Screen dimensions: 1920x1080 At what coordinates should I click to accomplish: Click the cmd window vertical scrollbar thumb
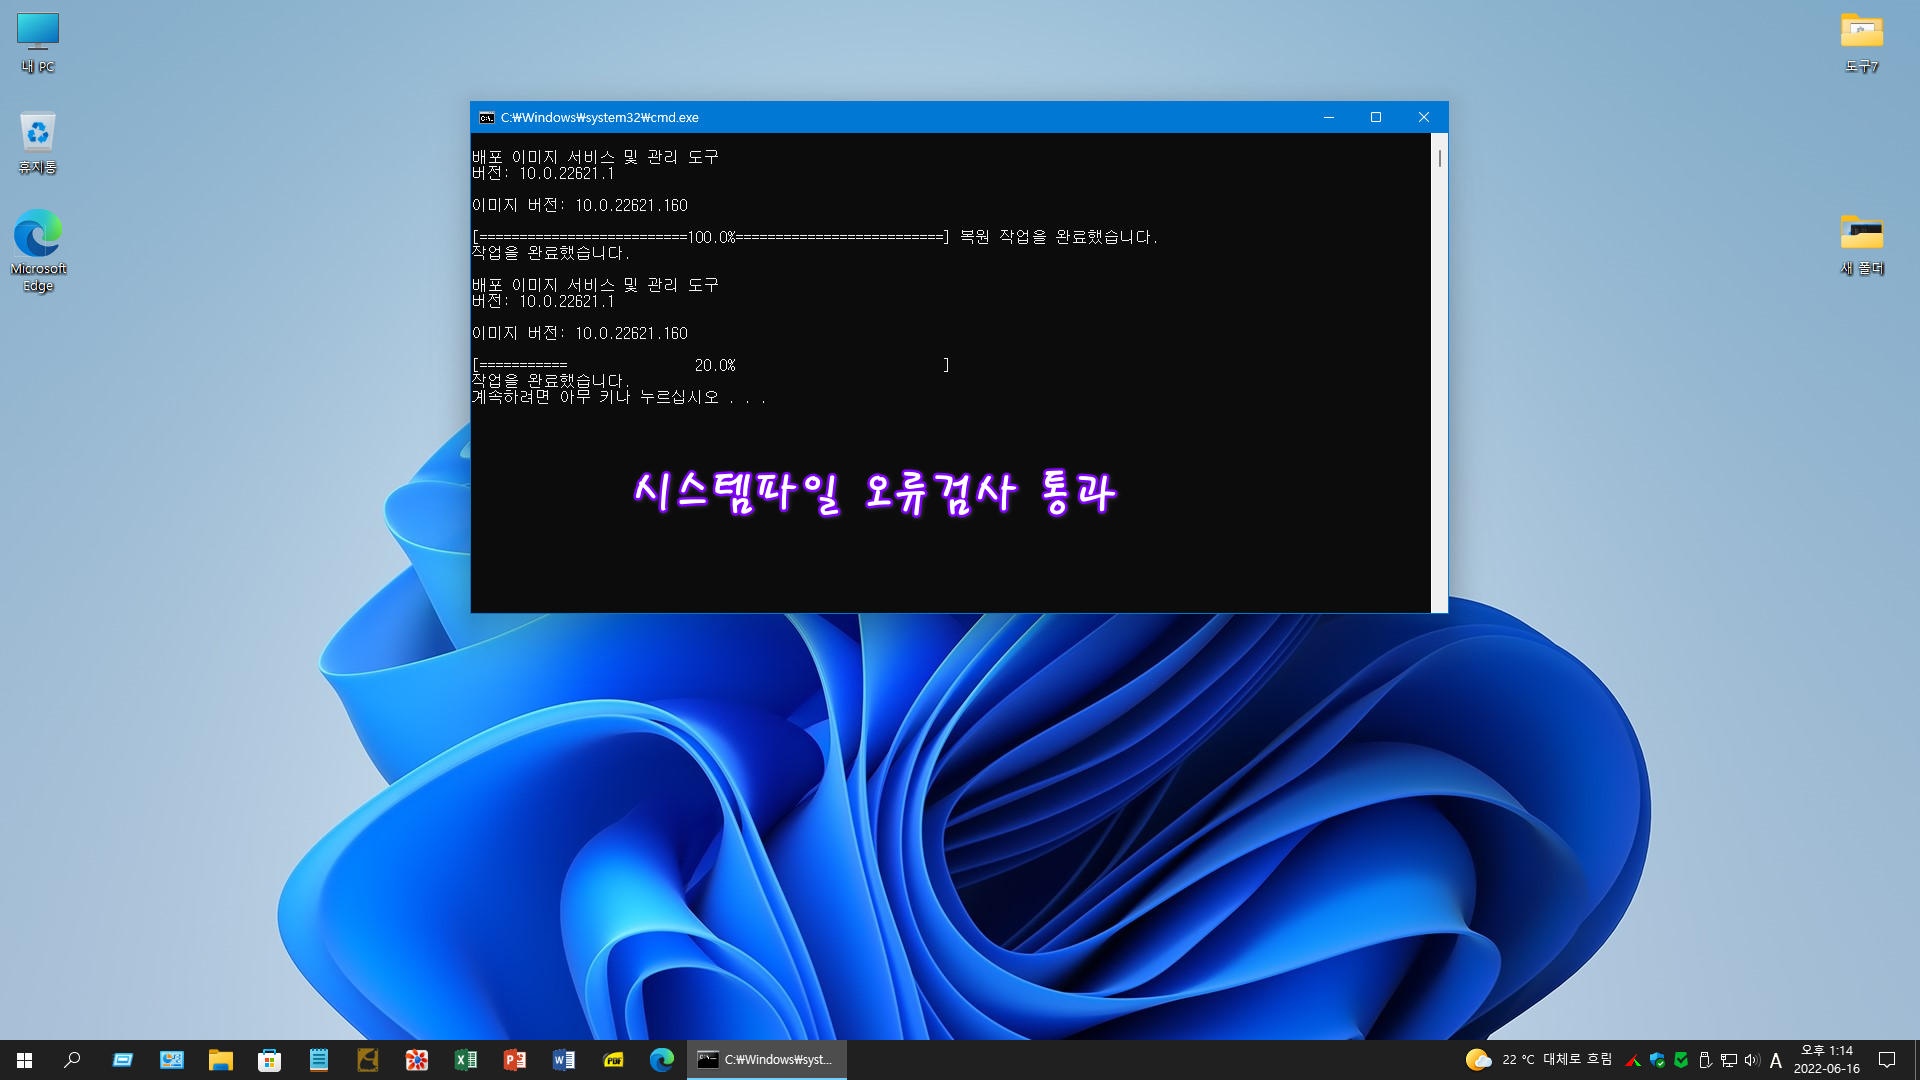pos(1440,158)
